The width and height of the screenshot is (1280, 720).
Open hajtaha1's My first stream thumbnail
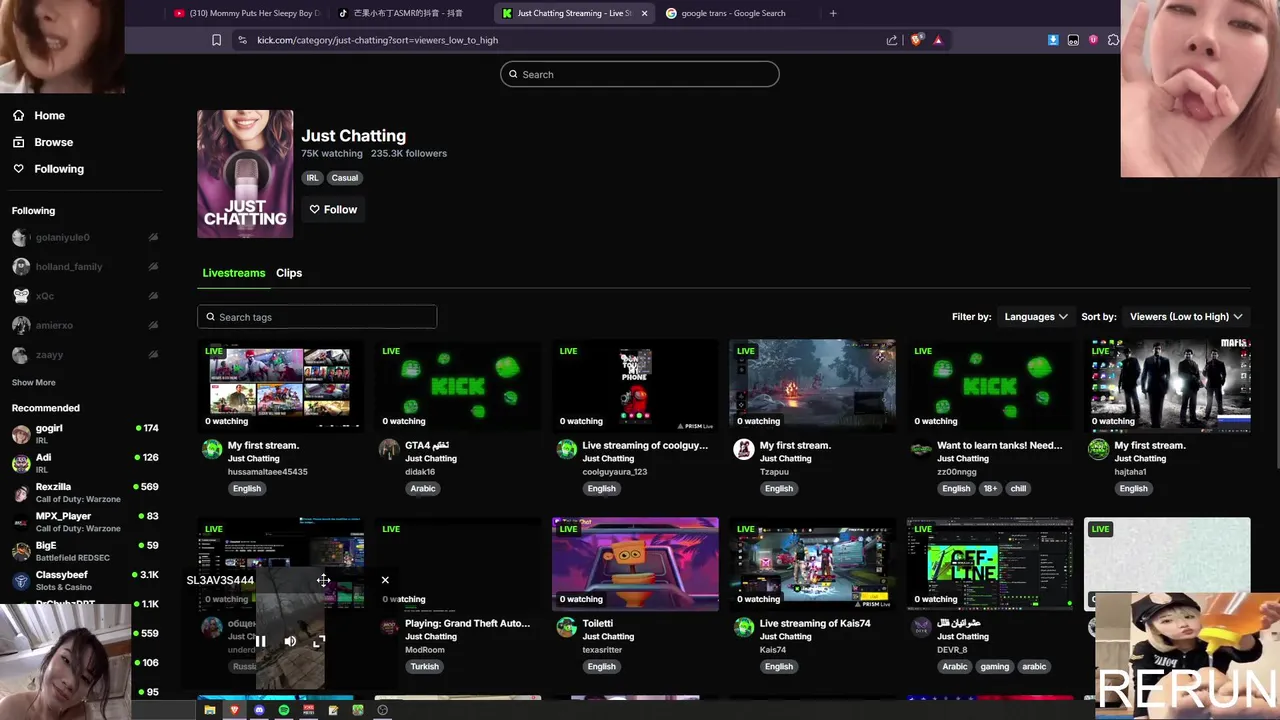click(1167, 386)
